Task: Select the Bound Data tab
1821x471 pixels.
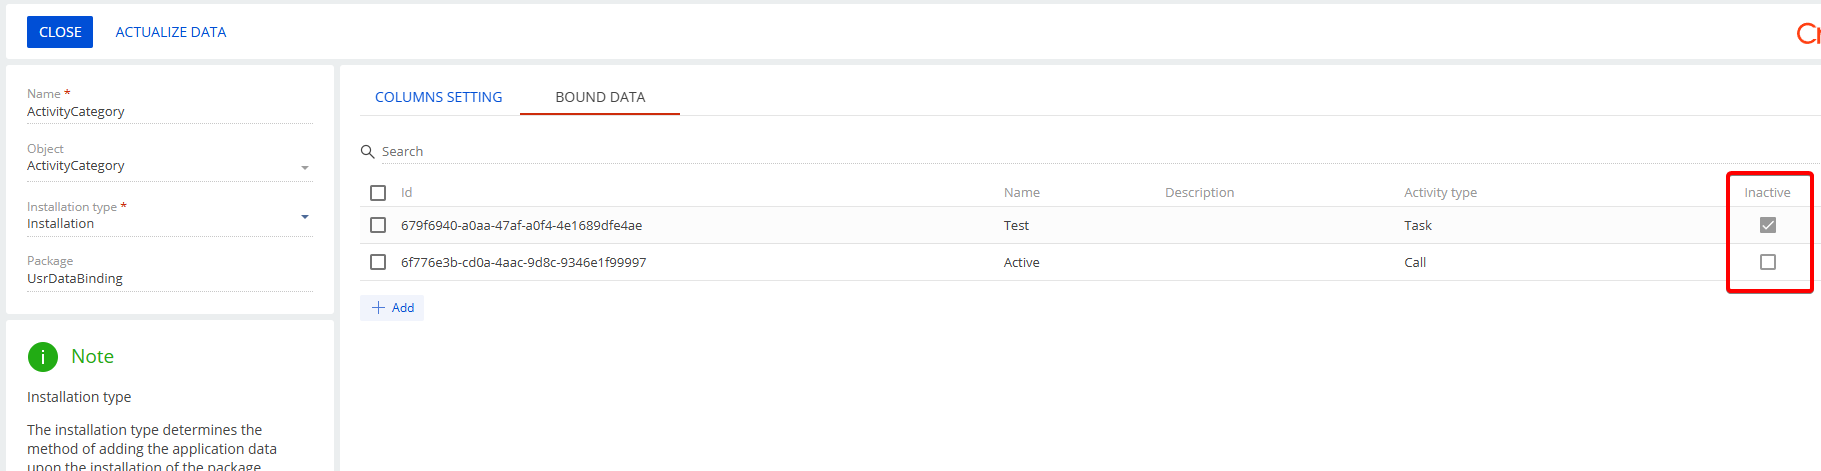Action: click(600, 97)
